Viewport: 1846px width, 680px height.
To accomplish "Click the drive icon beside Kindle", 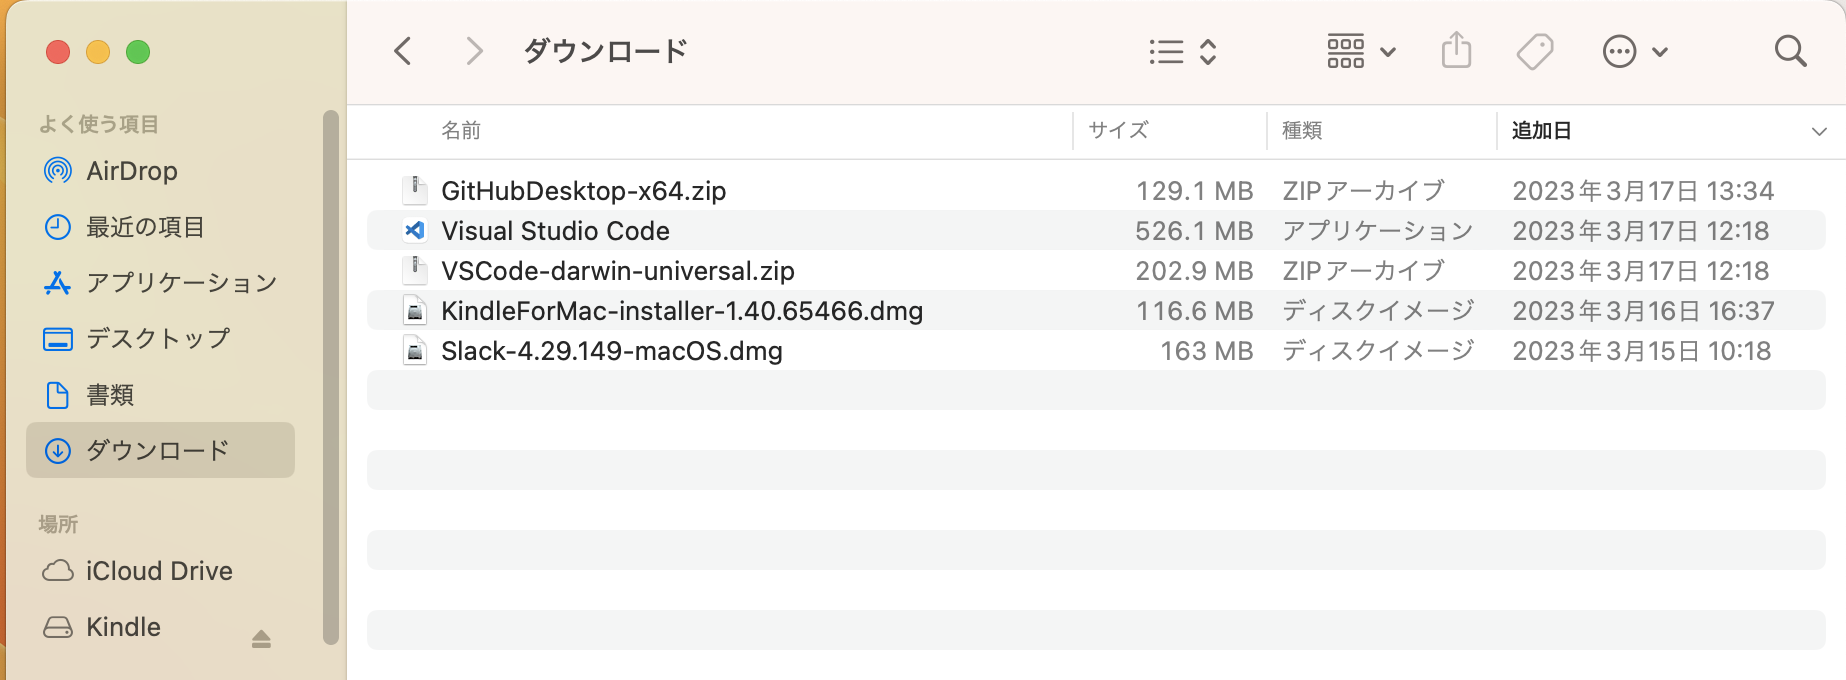I will pyautogui.click(x=58, y=627).
